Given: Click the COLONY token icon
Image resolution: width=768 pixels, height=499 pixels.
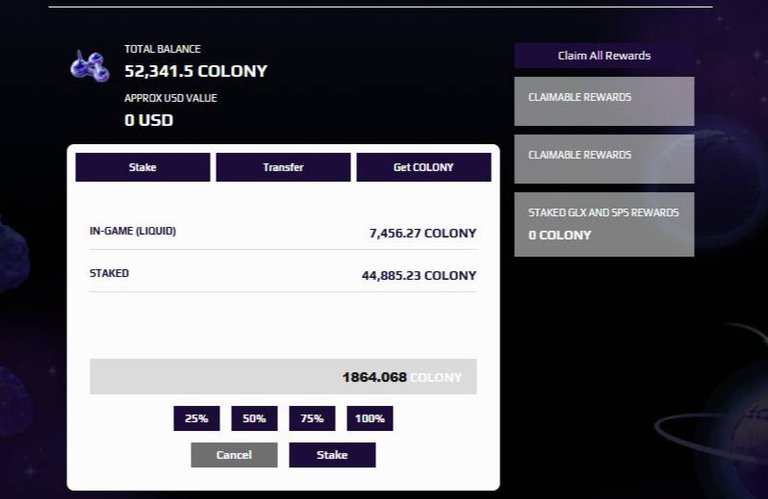Looking at the screenshot, I should 90,66.
